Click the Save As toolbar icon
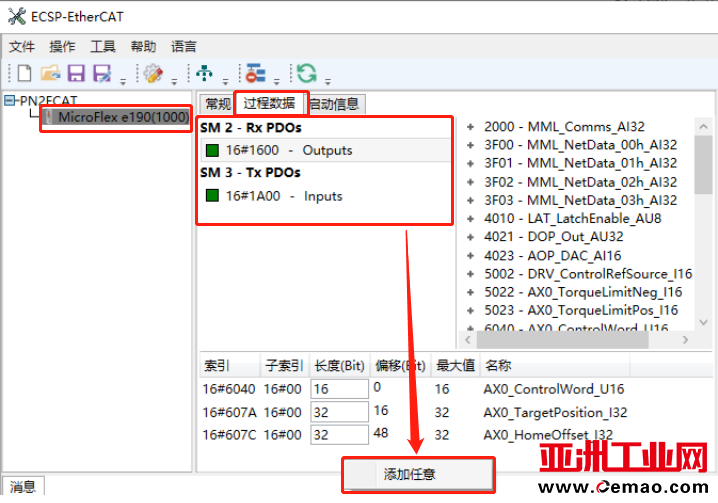 click(102, 73)
